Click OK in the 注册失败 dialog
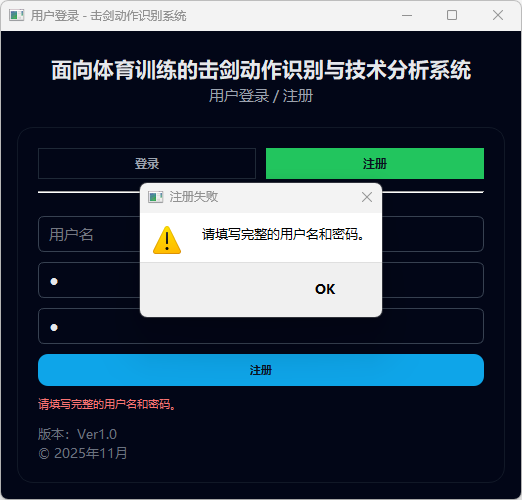This screenshot has width=522, height=500. tap(325, 289)
